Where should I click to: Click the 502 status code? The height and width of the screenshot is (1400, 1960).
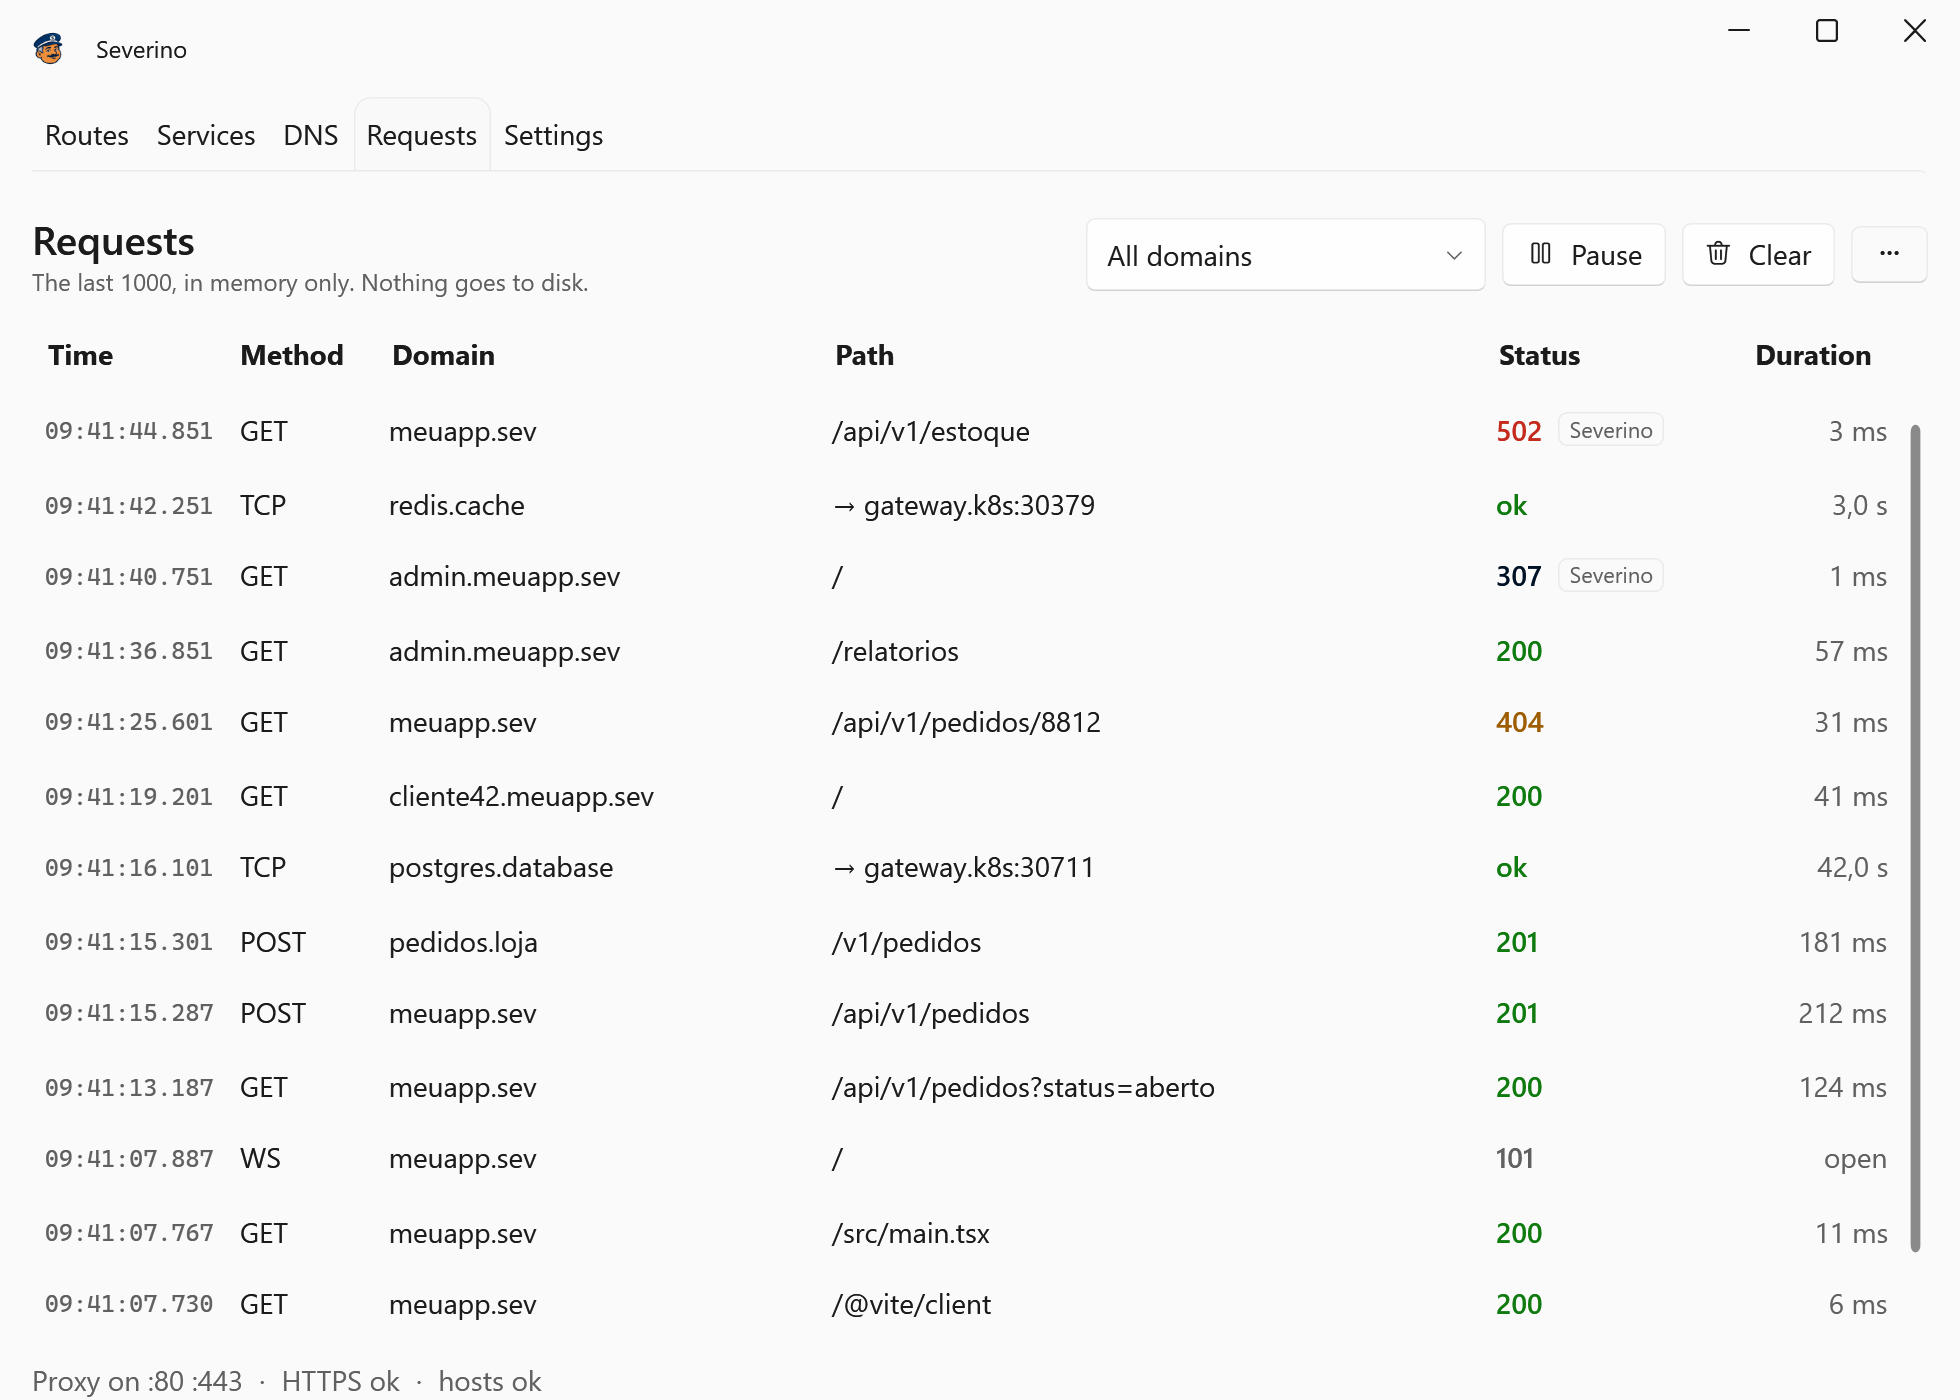coord(1518,431)
